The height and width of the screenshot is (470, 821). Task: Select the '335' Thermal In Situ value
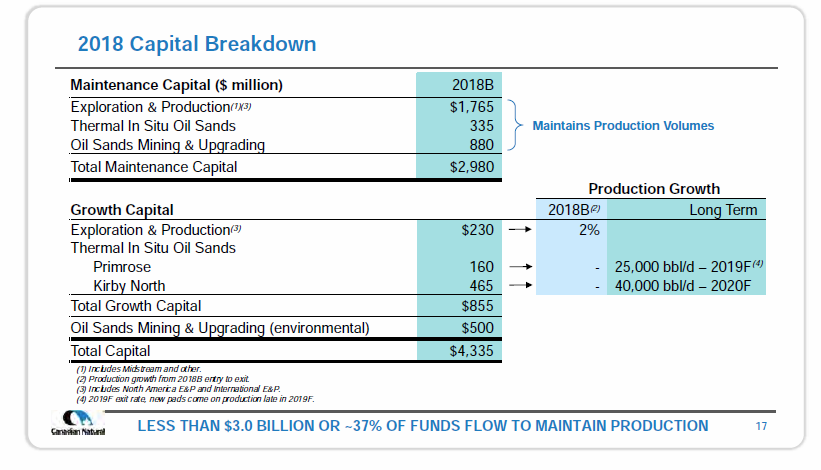click(481, 126)
